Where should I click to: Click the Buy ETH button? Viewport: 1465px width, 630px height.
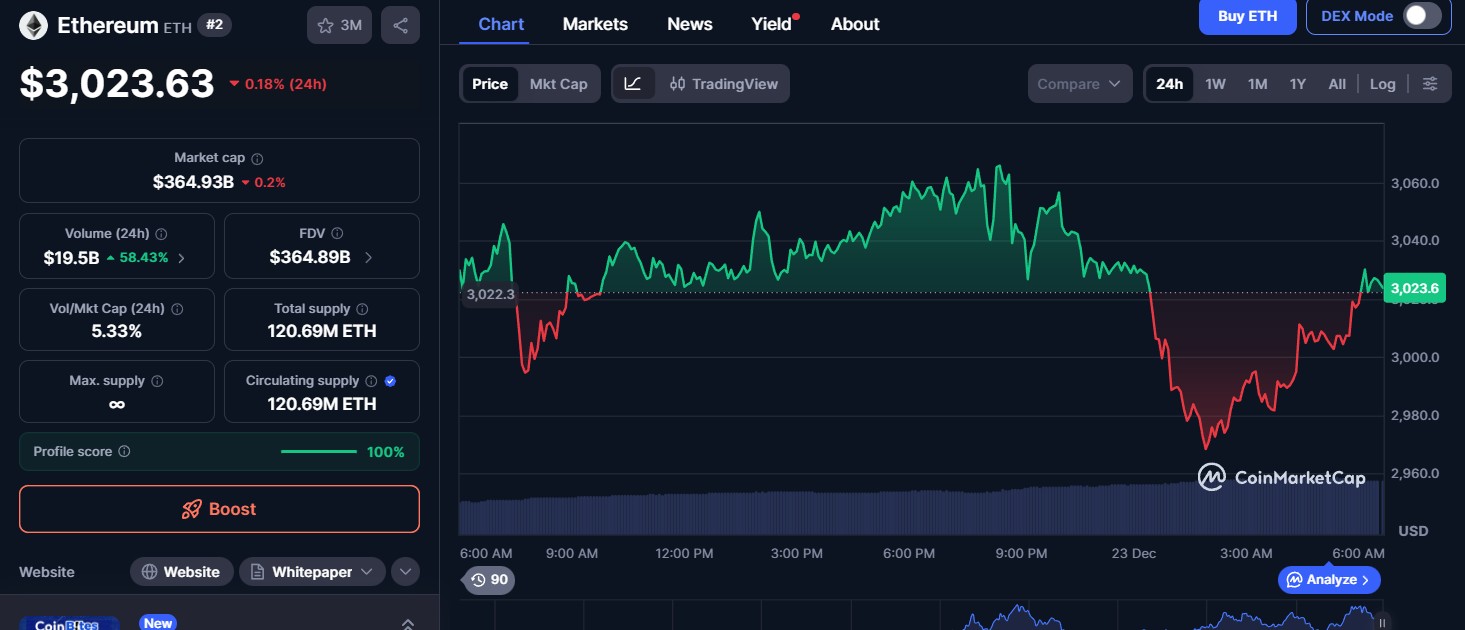pyautogui.click(x=1247, y=16)
